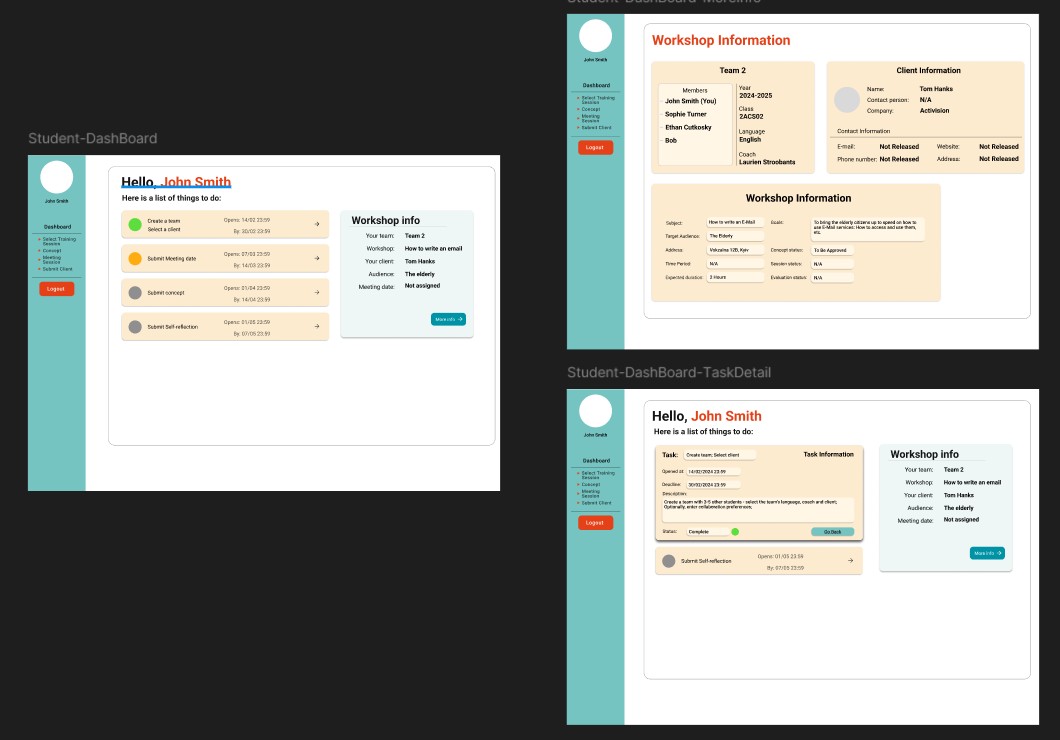
Task: Click Opened at field in Task Information
Action: click(713, 472)
